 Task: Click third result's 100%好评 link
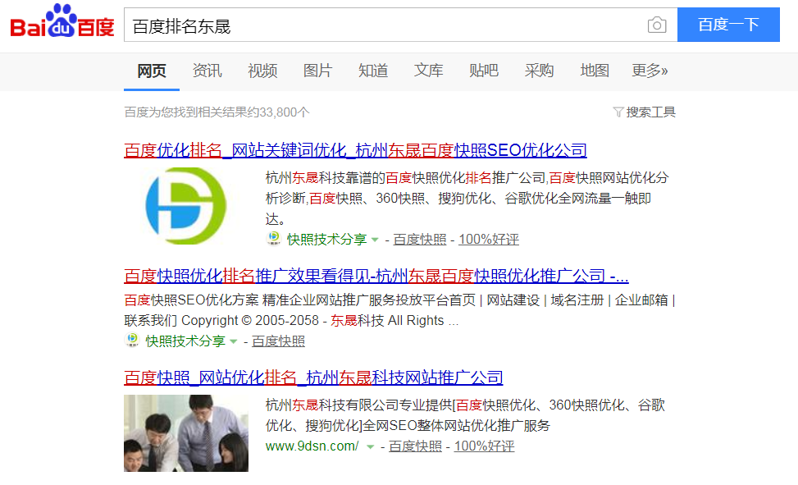click(484, 446)
